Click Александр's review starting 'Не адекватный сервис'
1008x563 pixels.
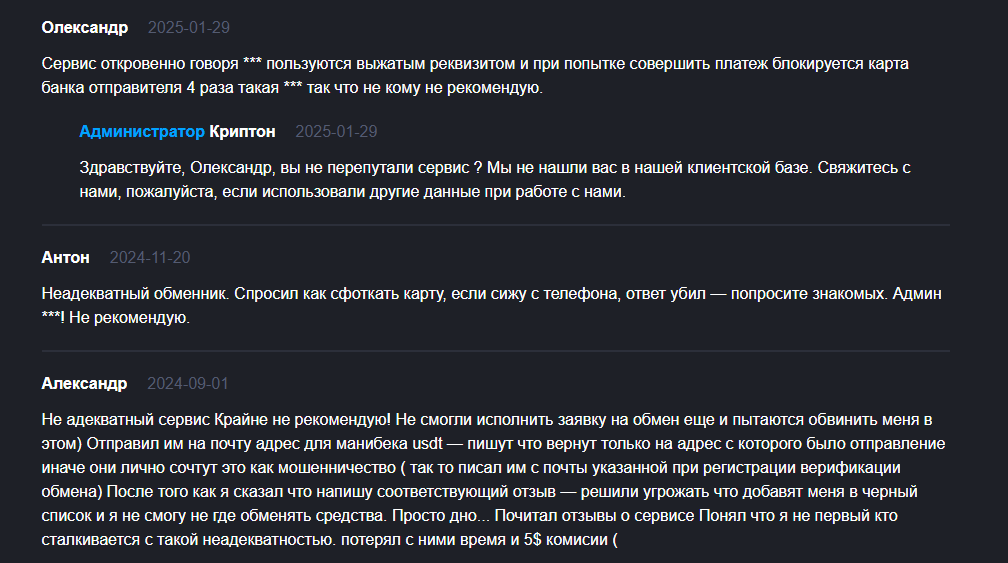(x=493, y=479)
